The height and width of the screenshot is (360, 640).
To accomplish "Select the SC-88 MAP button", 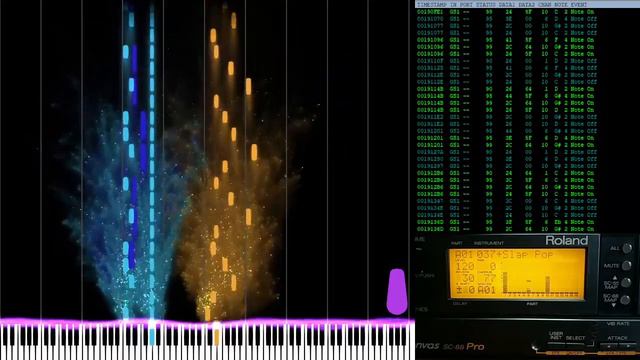I will pyautogui.click(x=625, y=300).
